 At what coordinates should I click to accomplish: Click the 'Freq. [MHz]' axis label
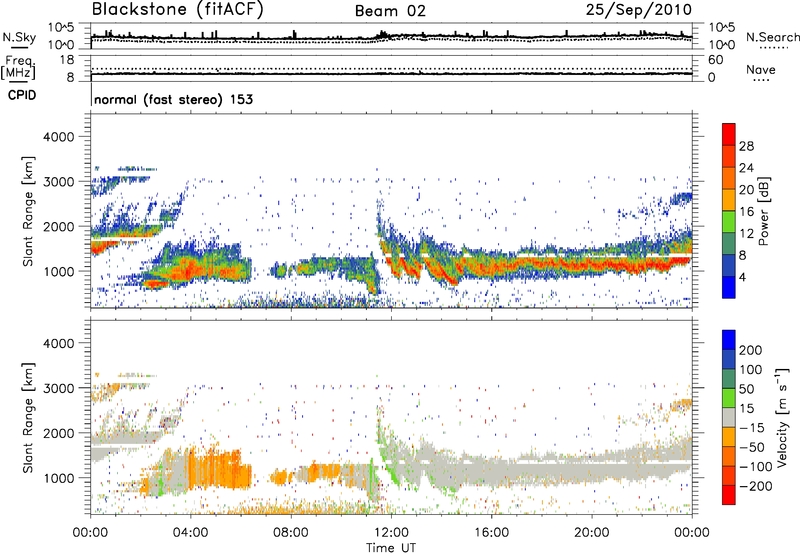tap(19, 68)
